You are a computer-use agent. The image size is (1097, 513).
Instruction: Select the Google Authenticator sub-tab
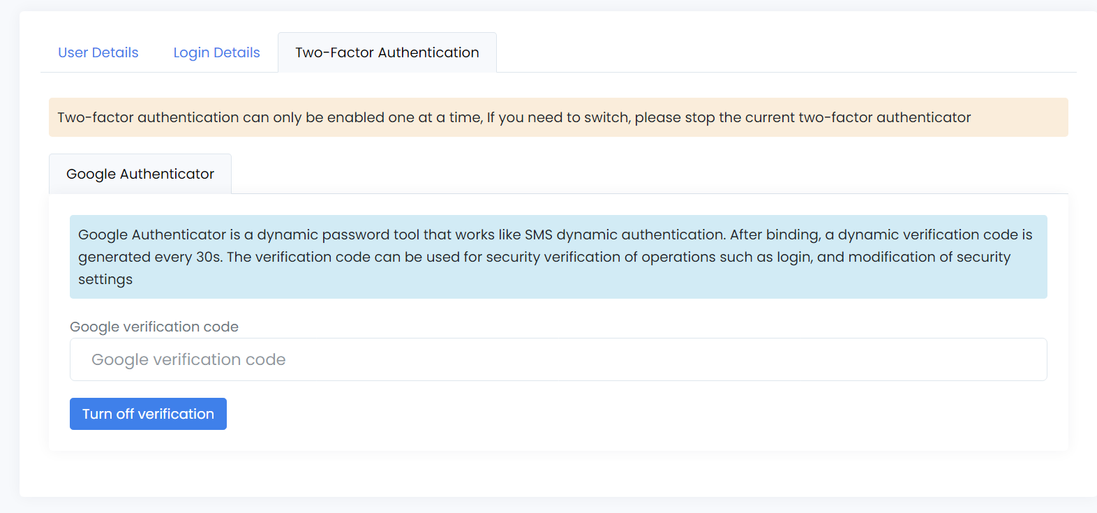tap(140, 173)
